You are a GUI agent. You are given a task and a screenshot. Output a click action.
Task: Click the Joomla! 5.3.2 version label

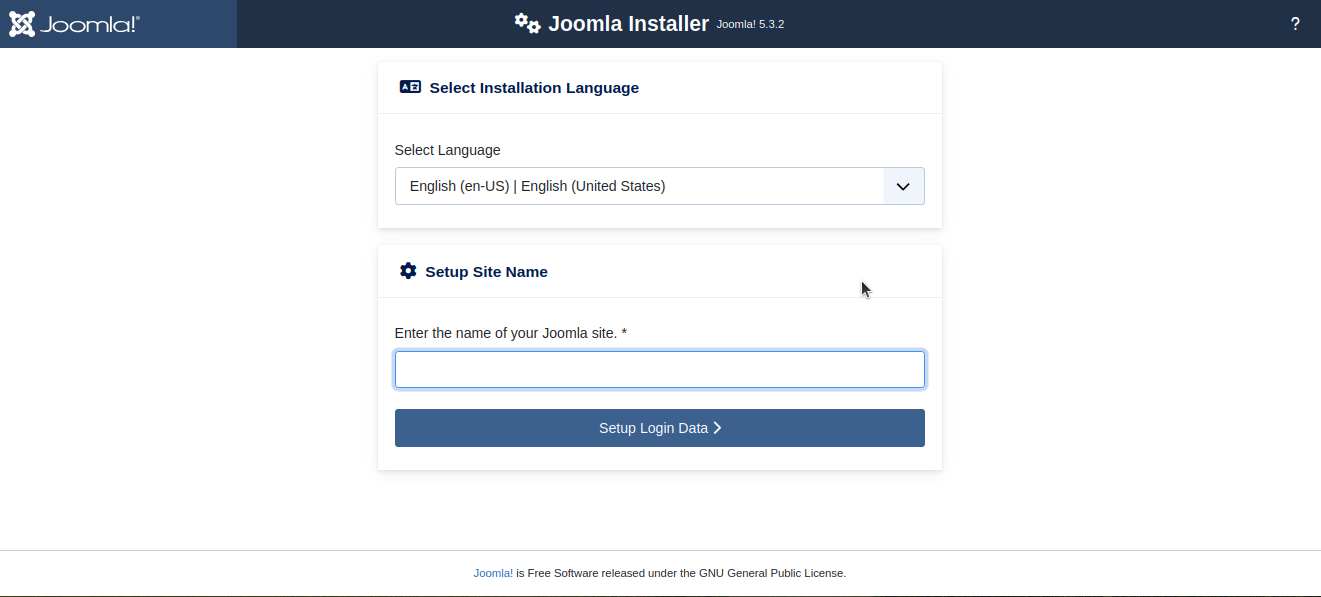pos(750,24)
